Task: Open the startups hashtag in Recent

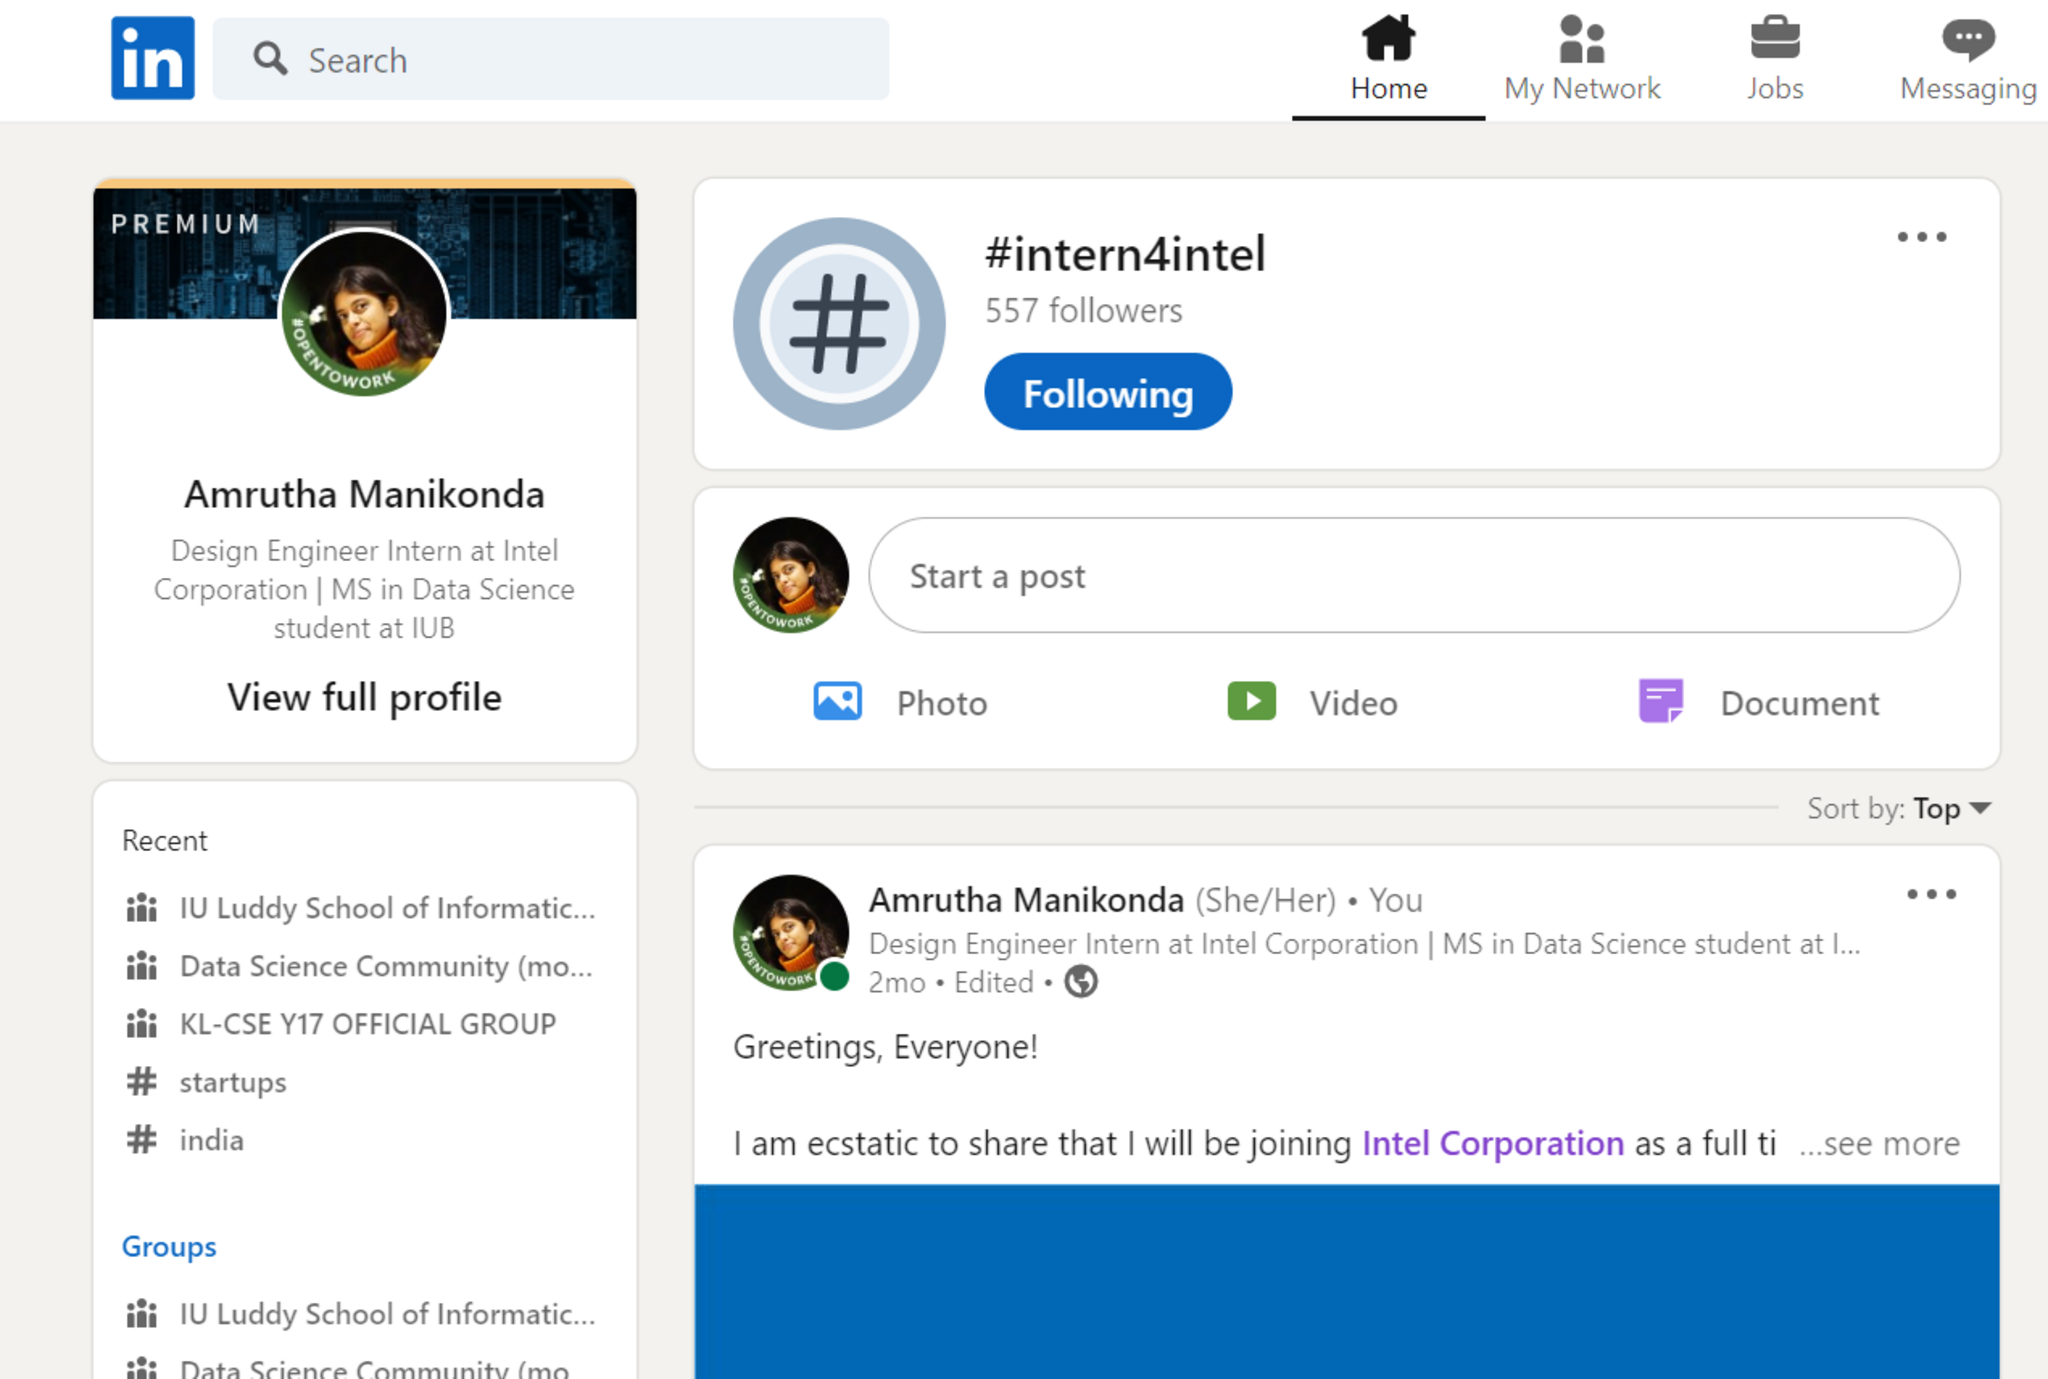Action: tap(232, 1082)
